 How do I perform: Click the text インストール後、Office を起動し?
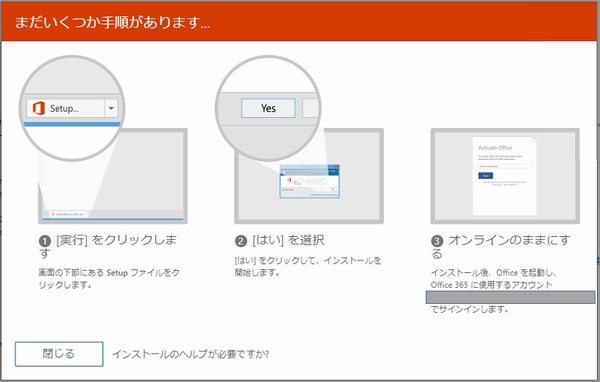pyautogui.click(x=494, y=273)
